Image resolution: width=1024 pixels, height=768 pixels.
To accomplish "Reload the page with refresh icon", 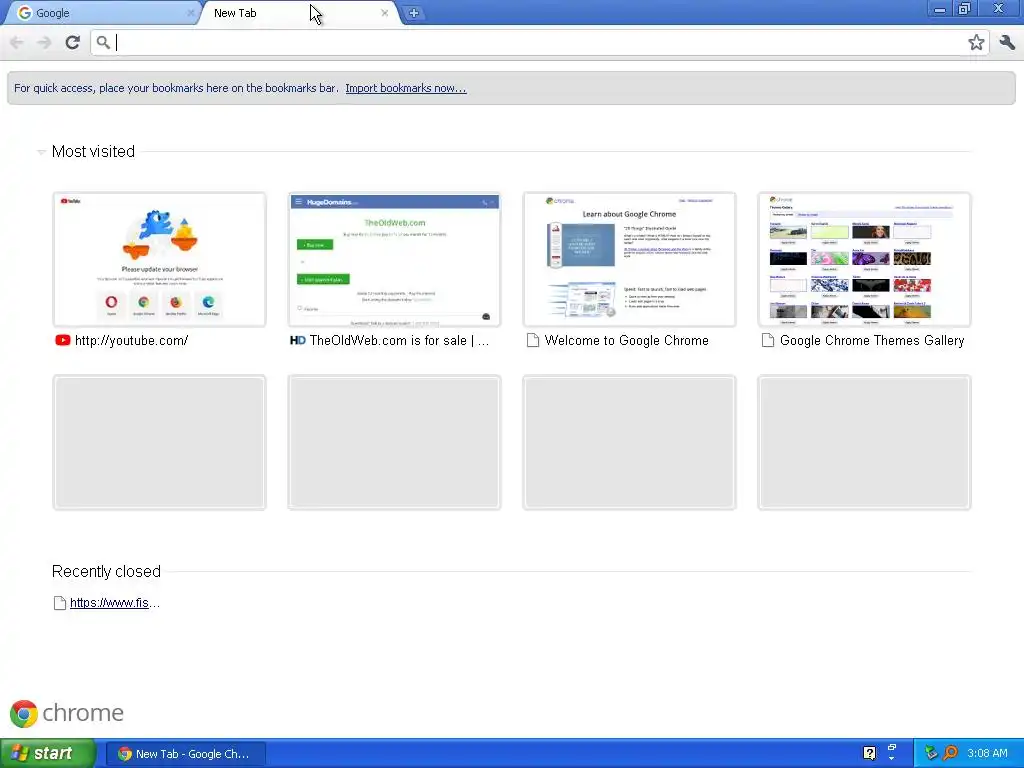I will click(x=72, y=42).
